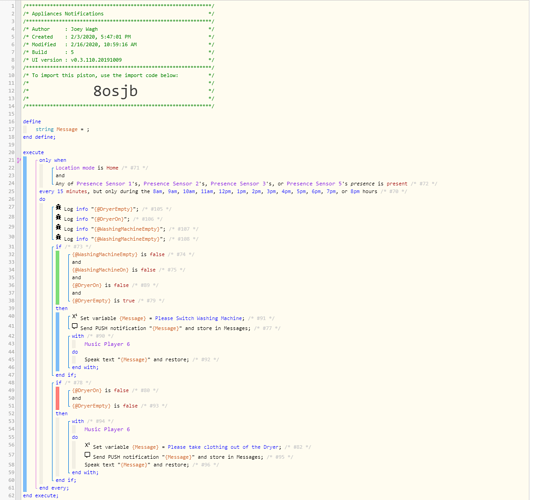Click the variable icon beside Set variable Please take clothing

click(x=87, y=445)
